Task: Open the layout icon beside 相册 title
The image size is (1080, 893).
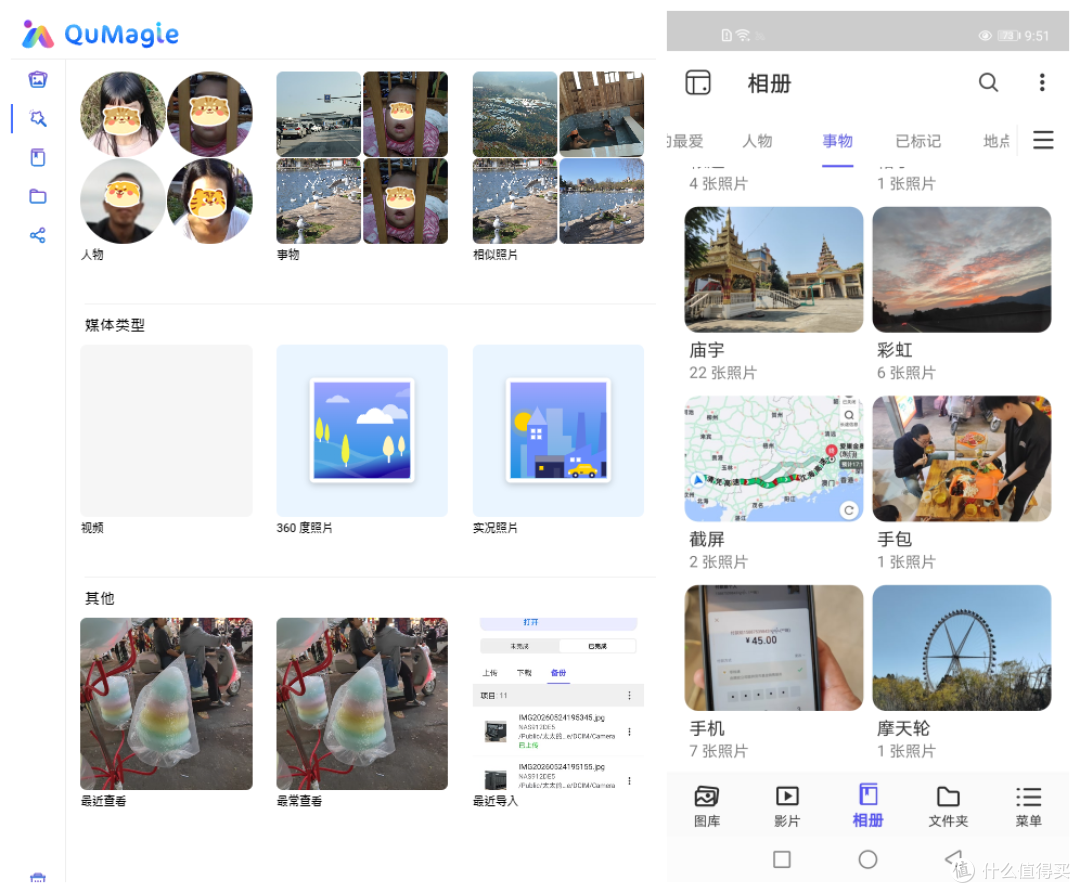Action: pos(698,83)
